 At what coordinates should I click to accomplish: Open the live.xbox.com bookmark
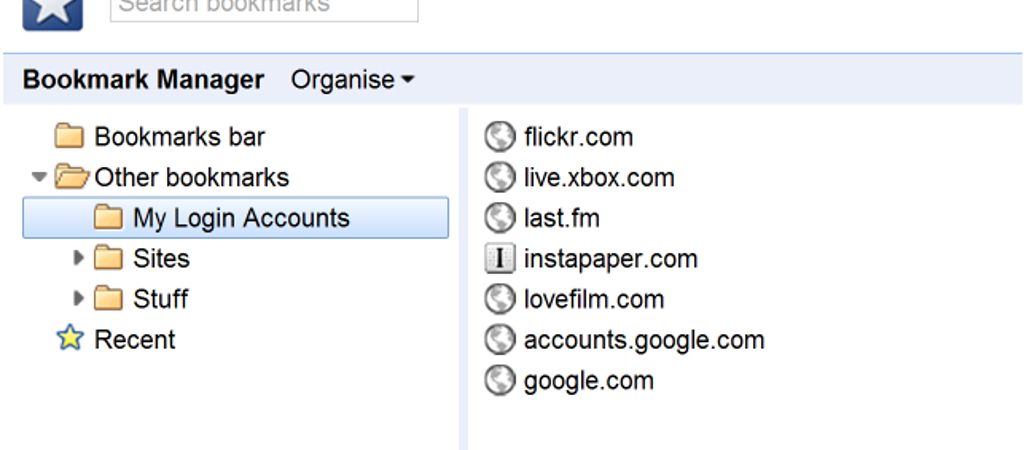pyautogui.click(x=599, y=178)
